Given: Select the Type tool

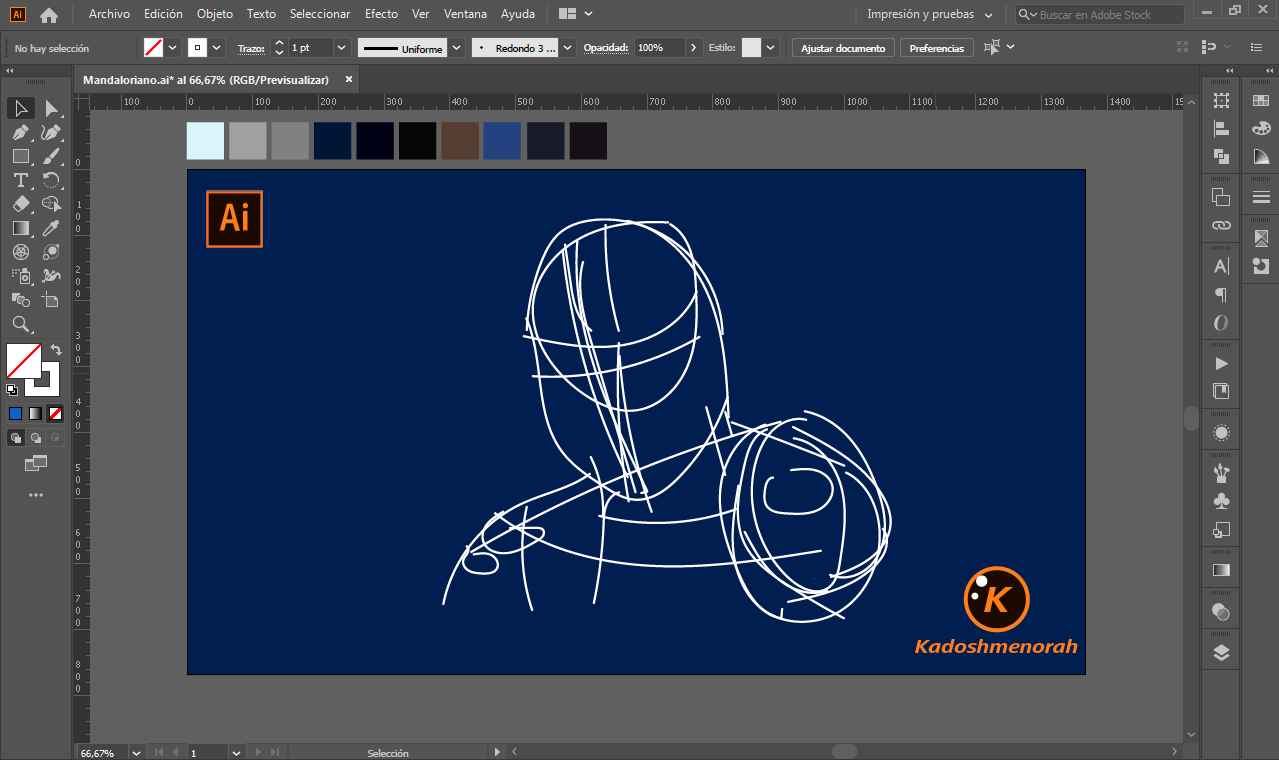Looking at the screenshot, I should [x=21, y=180].
